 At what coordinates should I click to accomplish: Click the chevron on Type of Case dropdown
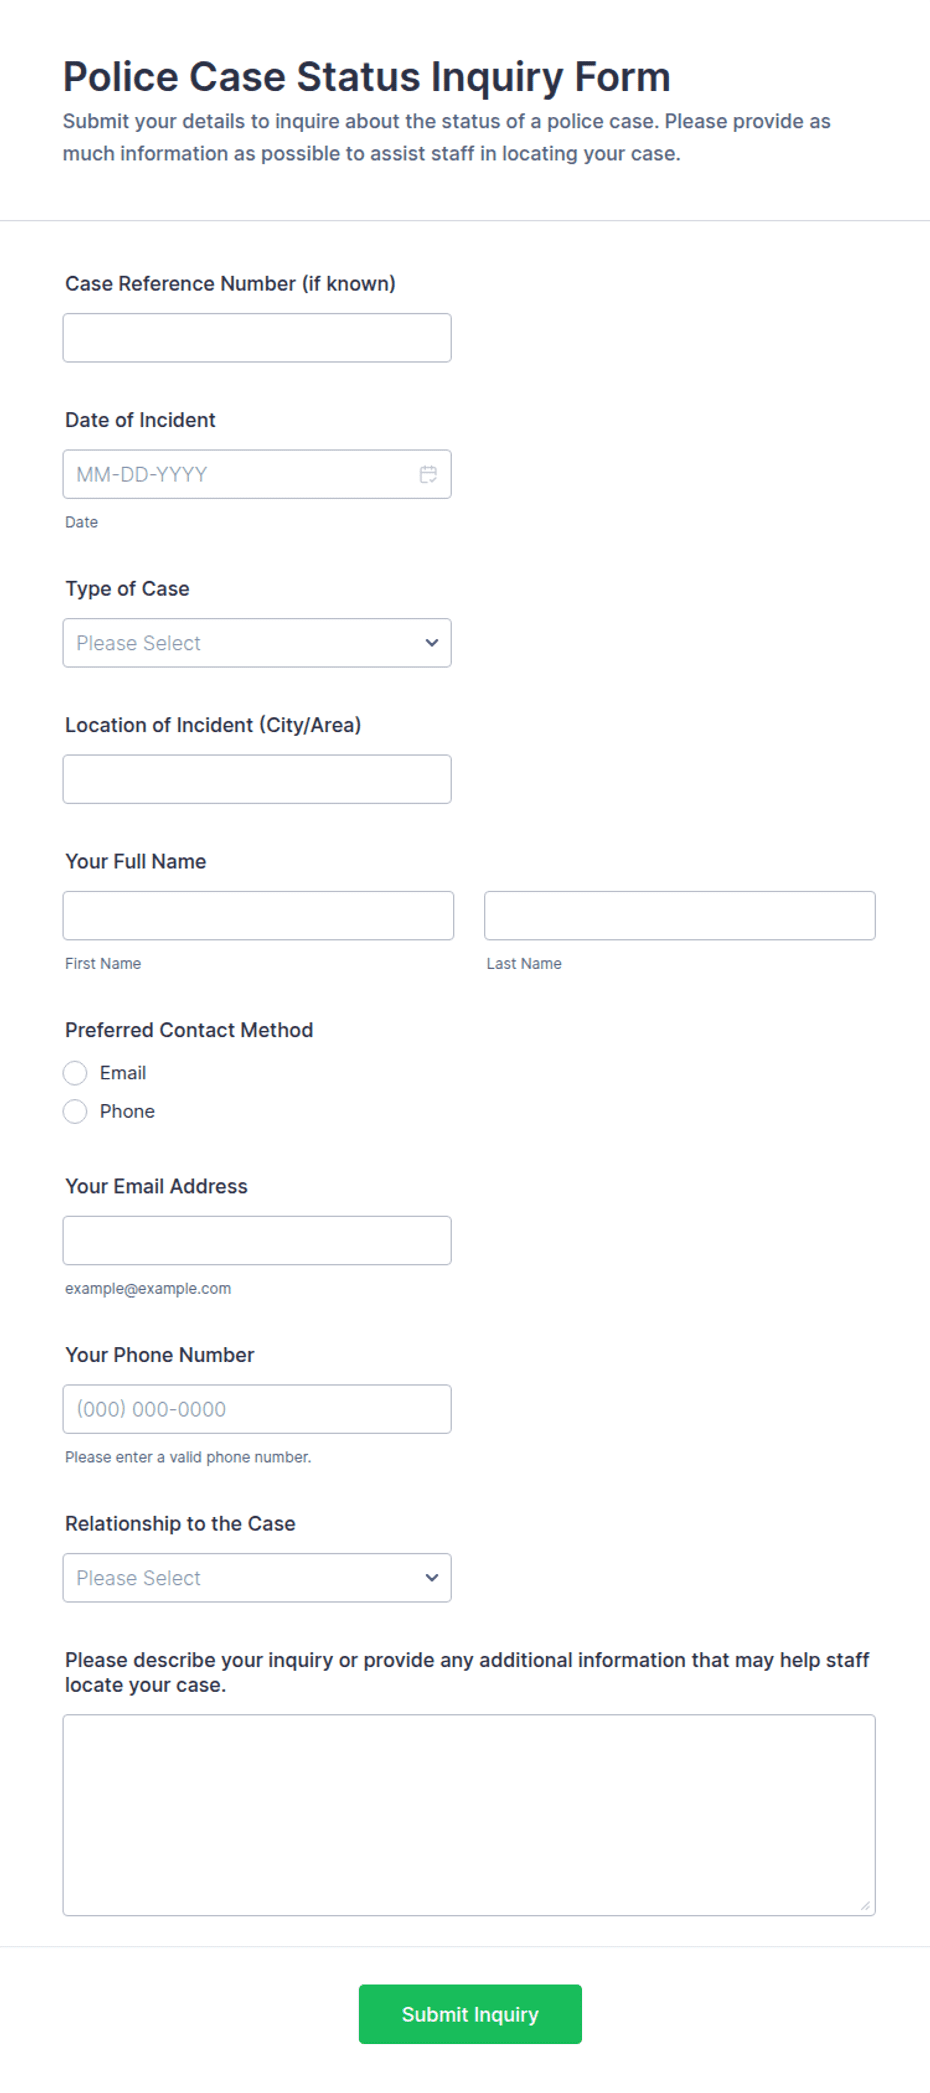430,643
